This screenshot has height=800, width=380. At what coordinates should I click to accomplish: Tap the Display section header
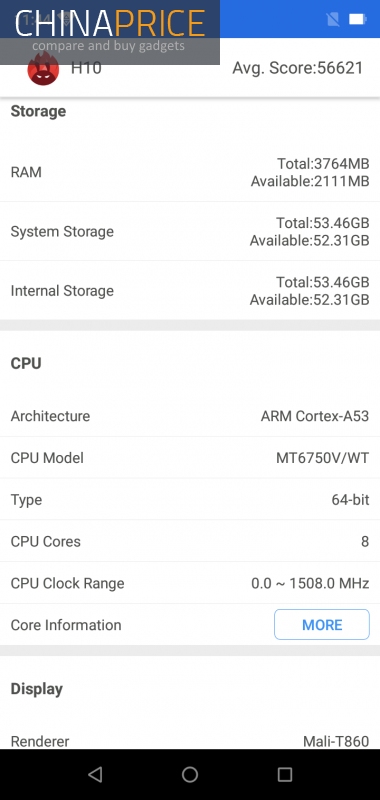37,689
